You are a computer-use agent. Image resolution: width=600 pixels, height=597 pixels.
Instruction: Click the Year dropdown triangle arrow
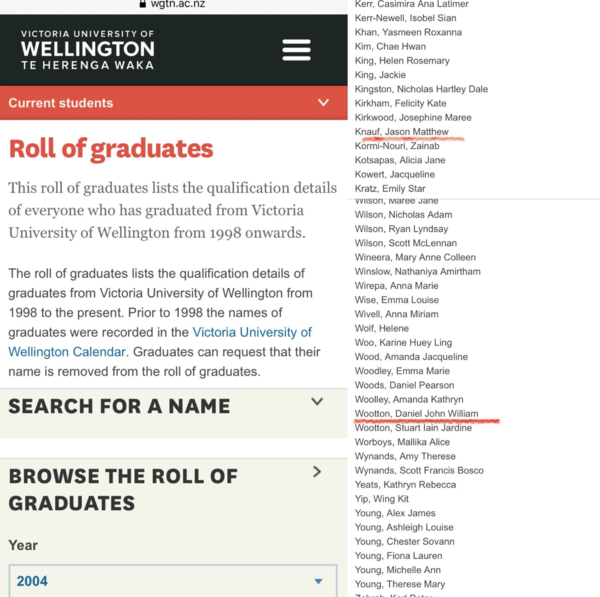318,581
